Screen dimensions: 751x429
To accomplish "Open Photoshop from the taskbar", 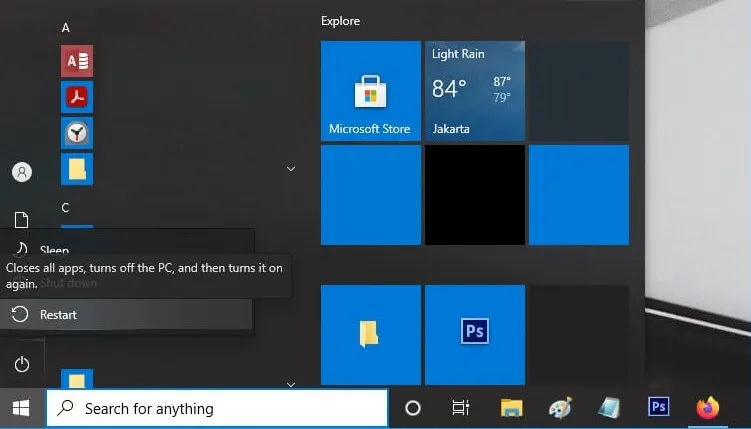I will pos(659,407).
